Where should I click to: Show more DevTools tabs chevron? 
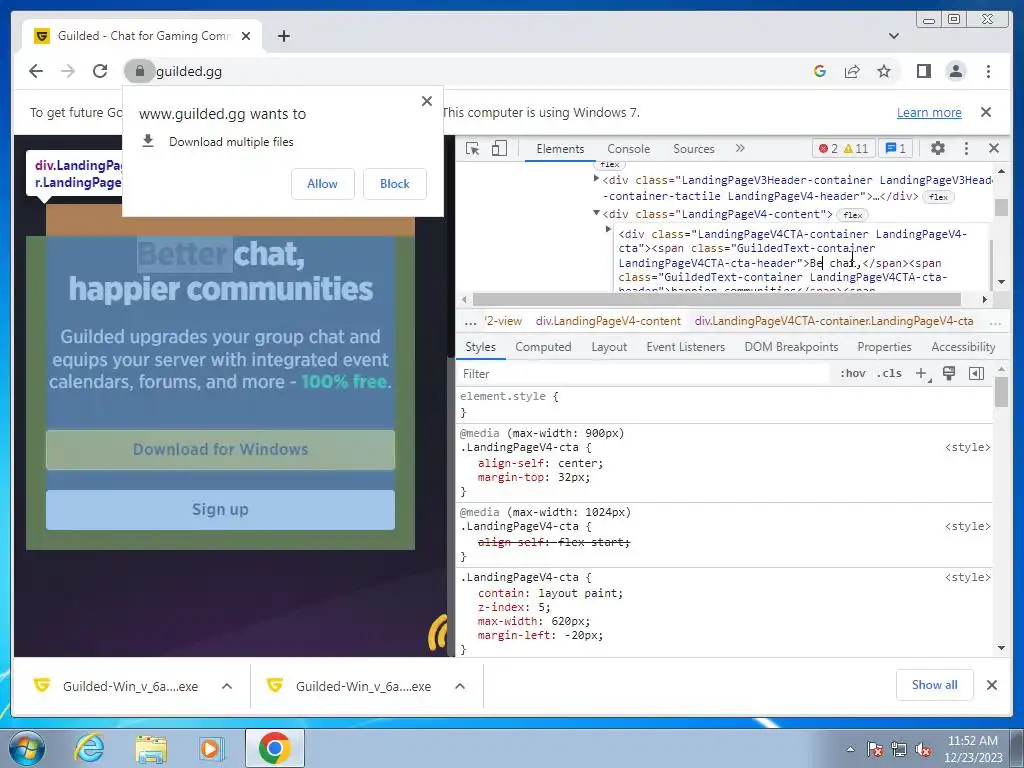coord(740,148)
